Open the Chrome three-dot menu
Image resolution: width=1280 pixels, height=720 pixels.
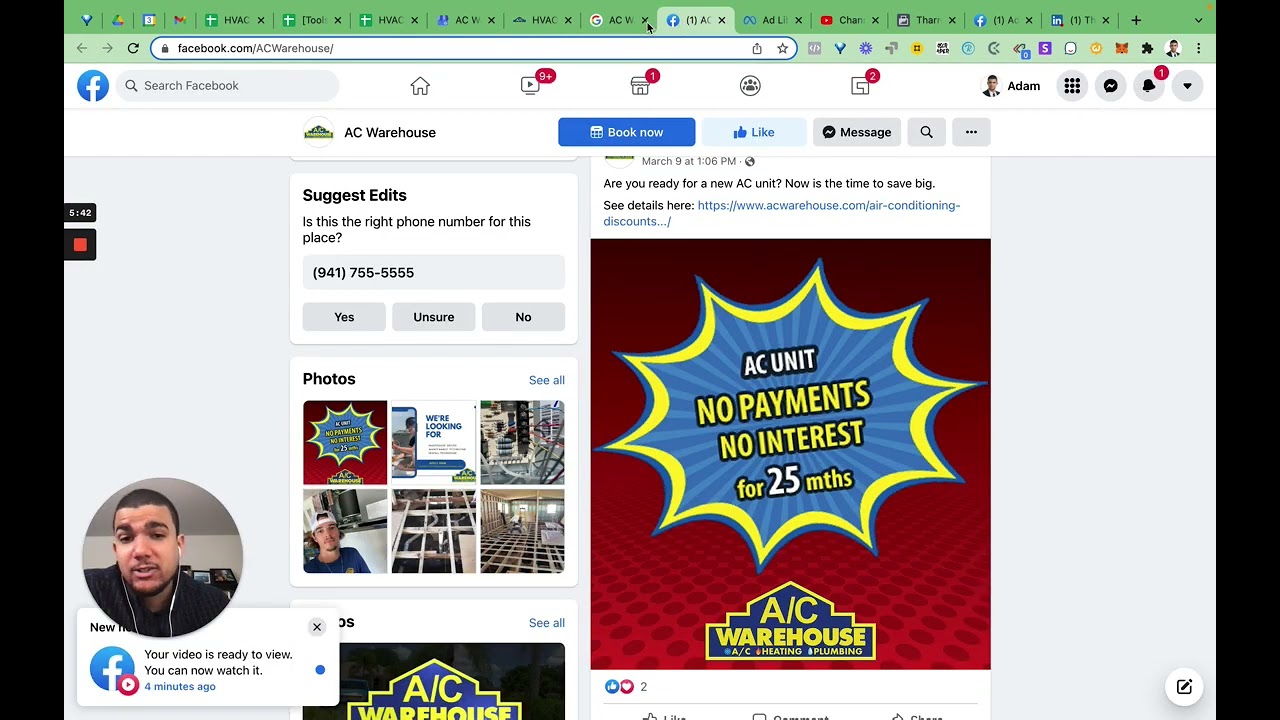pyautogui.click(x=1198, y=48)
